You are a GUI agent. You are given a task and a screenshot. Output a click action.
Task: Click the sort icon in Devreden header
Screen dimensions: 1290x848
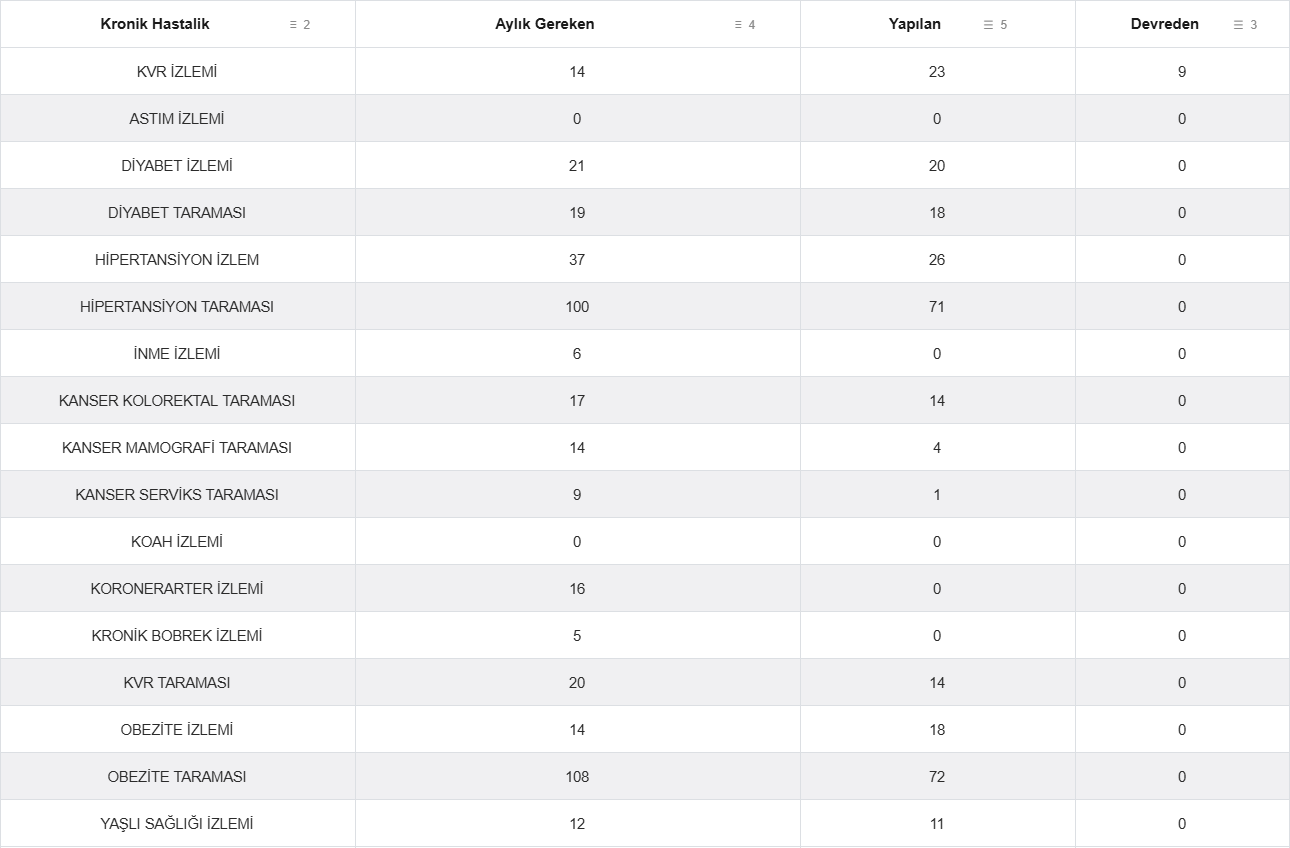click(x=1238, y=25)
